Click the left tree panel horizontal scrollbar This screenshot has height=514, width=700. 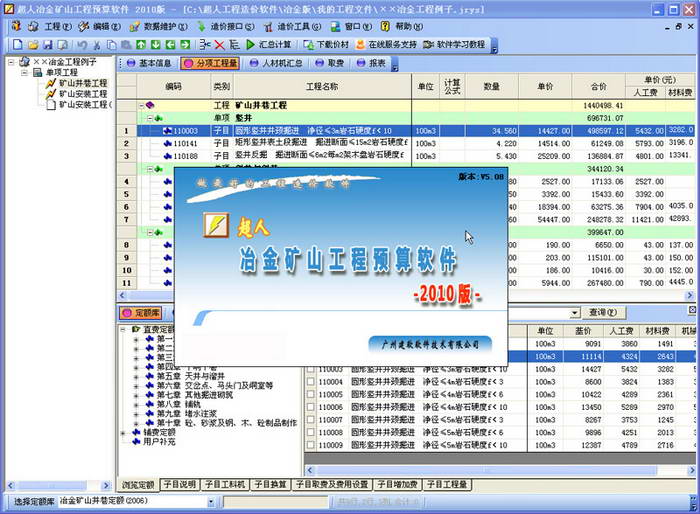[58, 485]
